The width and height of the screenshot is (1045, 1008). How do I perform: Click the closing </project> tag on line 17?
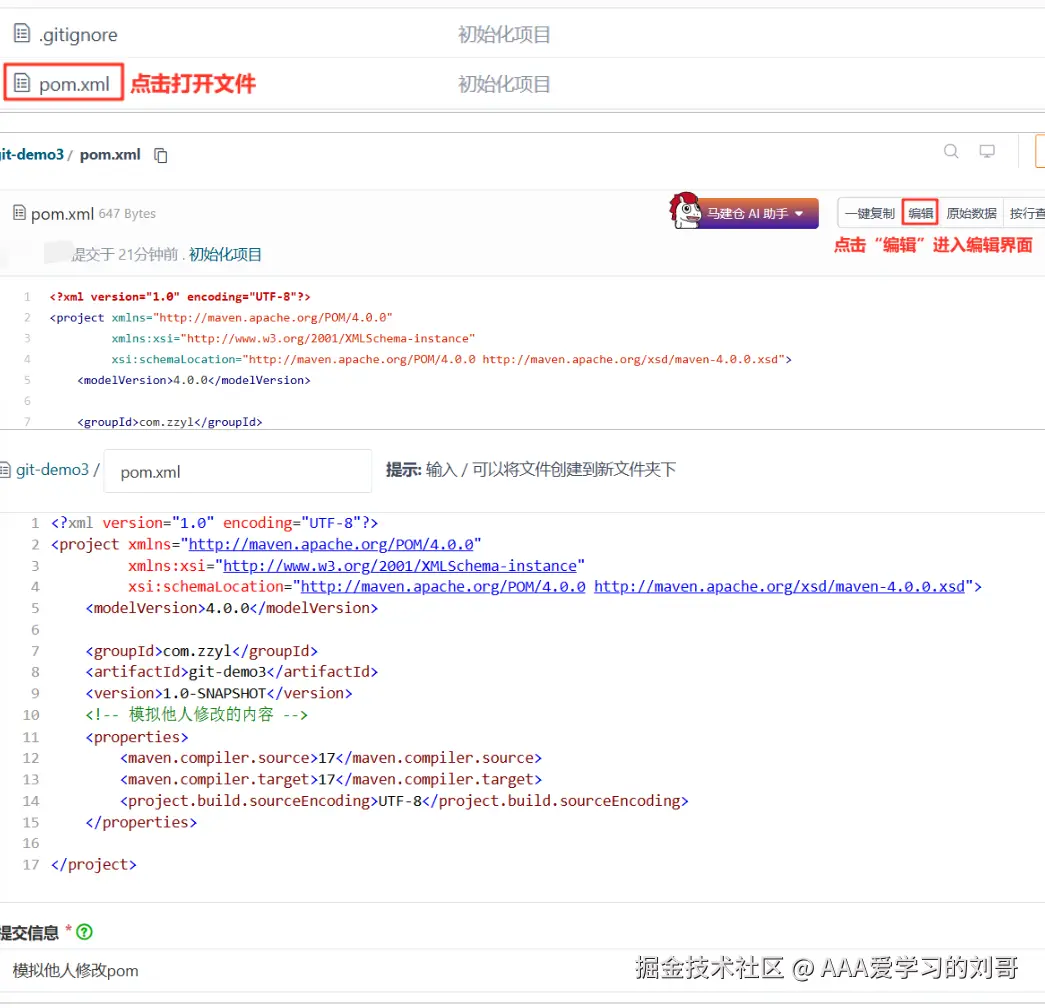click(93, 865)
